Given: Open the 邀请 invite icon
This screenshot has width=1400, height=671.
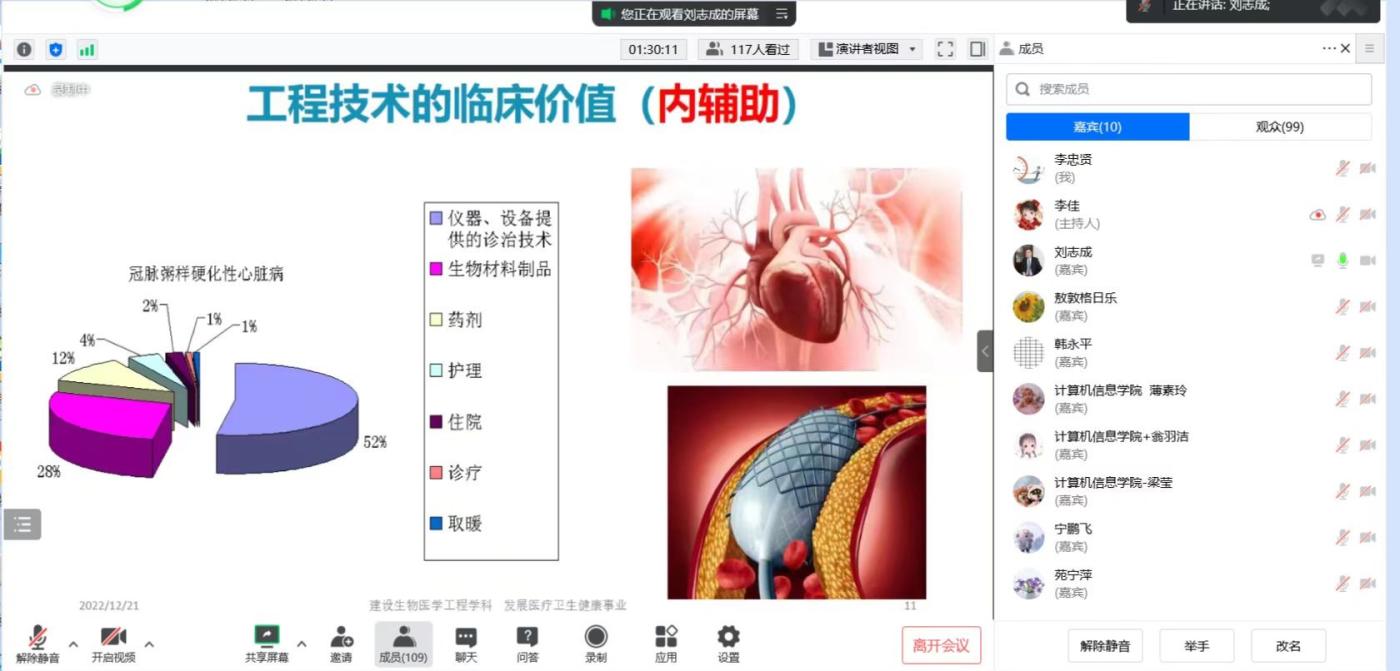Looking at the screenshot, I should tap(341, 644).
